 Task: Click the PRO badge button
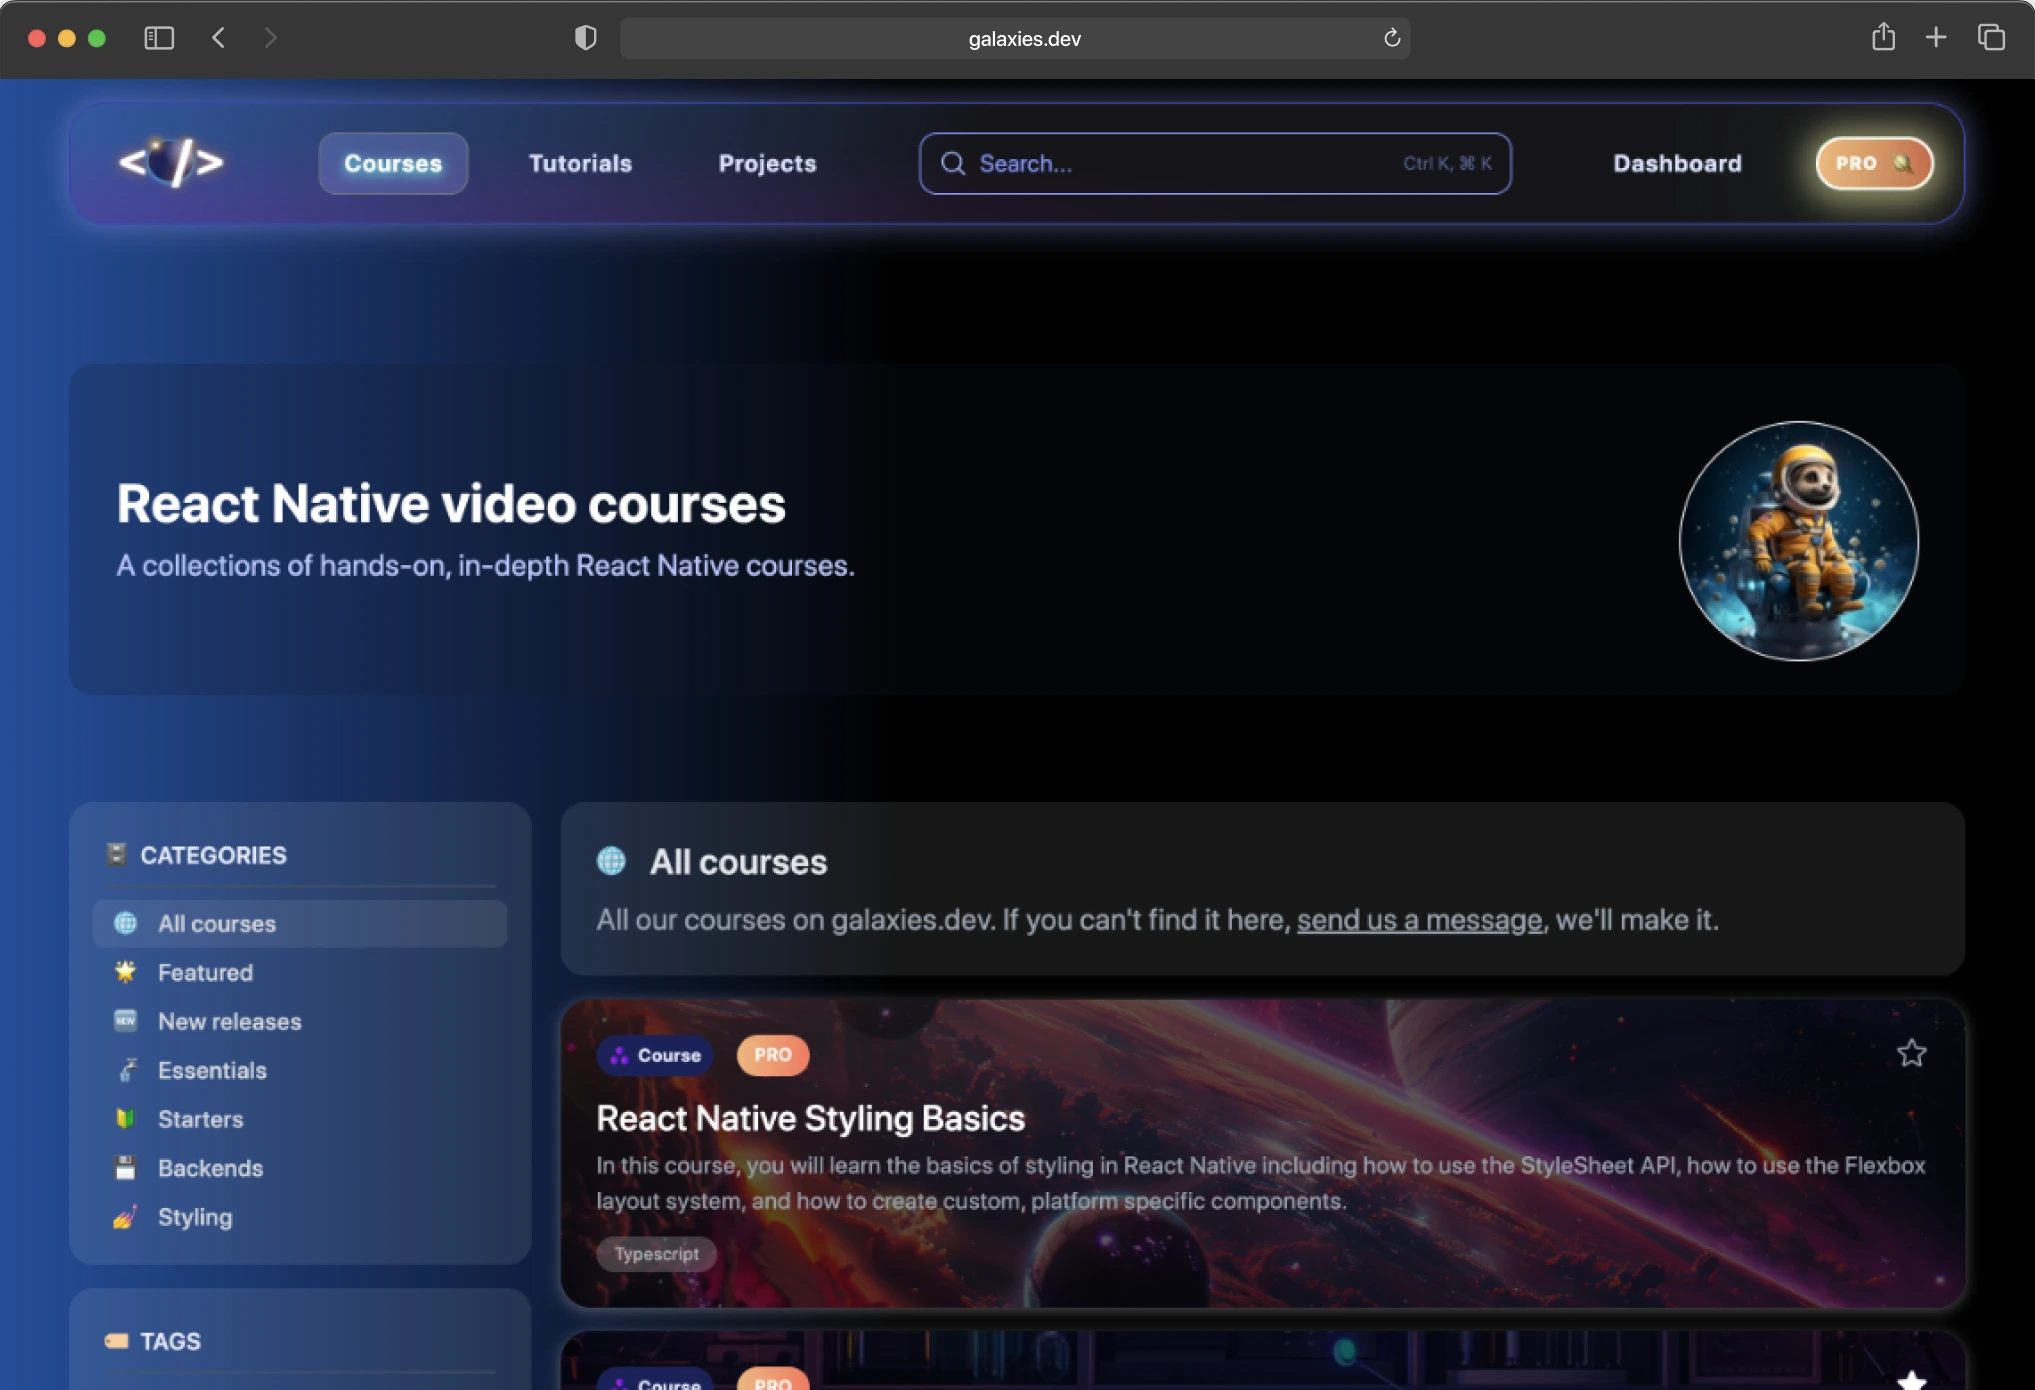point(1872,163)
